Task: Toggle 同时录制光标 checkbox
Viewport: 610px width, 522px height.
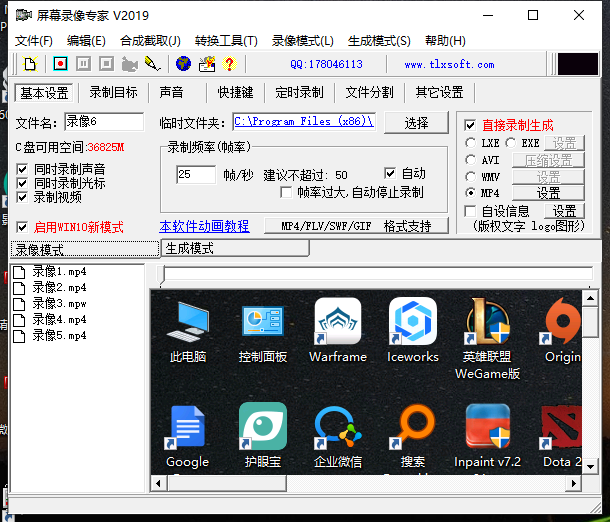Action: point(22,183)
